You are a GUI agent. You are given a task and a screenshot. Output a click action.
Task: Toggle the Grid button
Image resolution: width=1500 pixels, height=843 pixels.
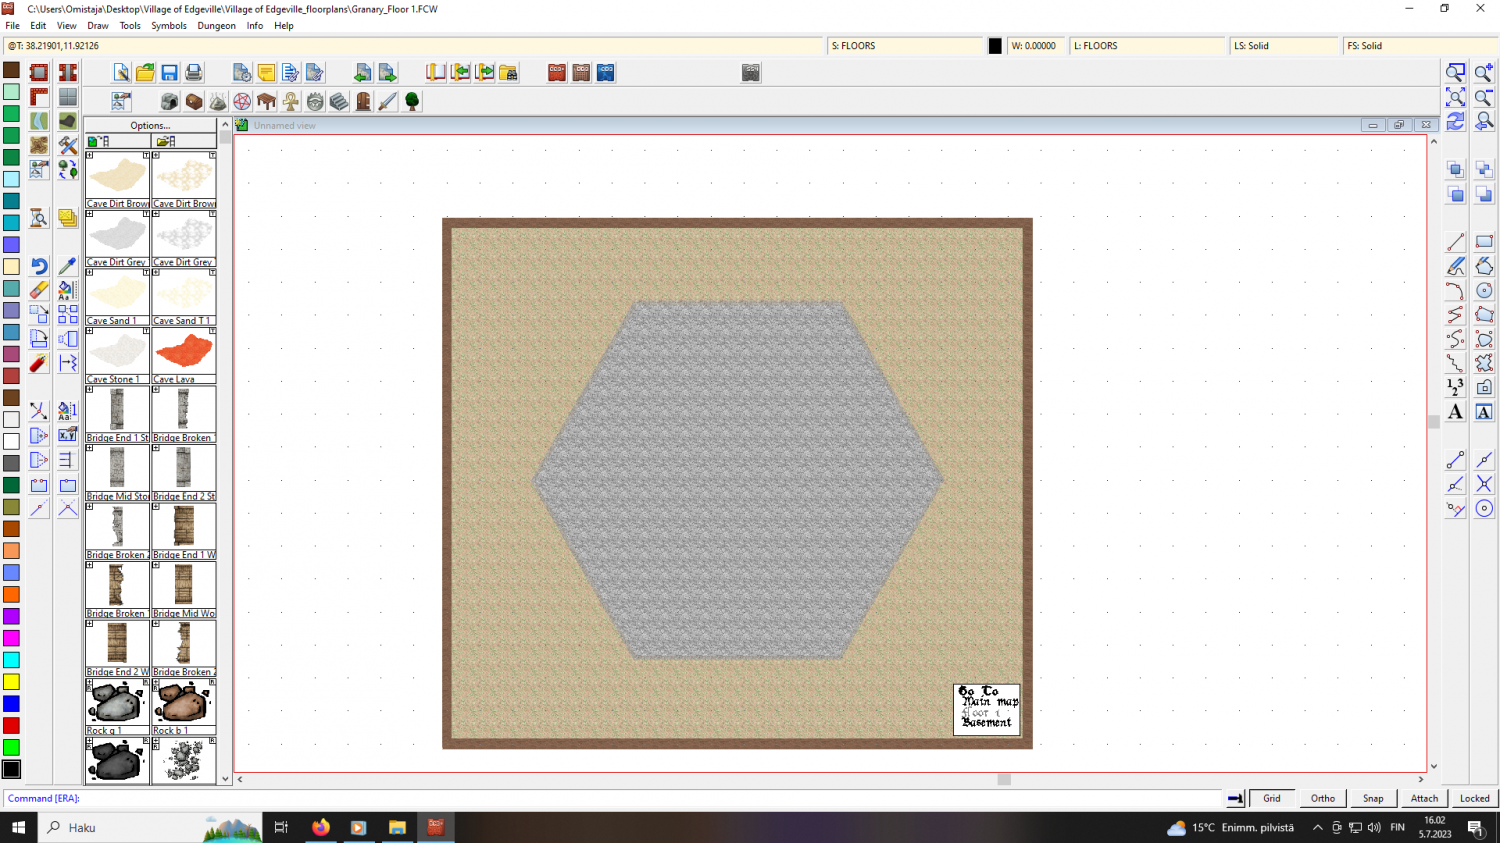[x=1272, y=798]
